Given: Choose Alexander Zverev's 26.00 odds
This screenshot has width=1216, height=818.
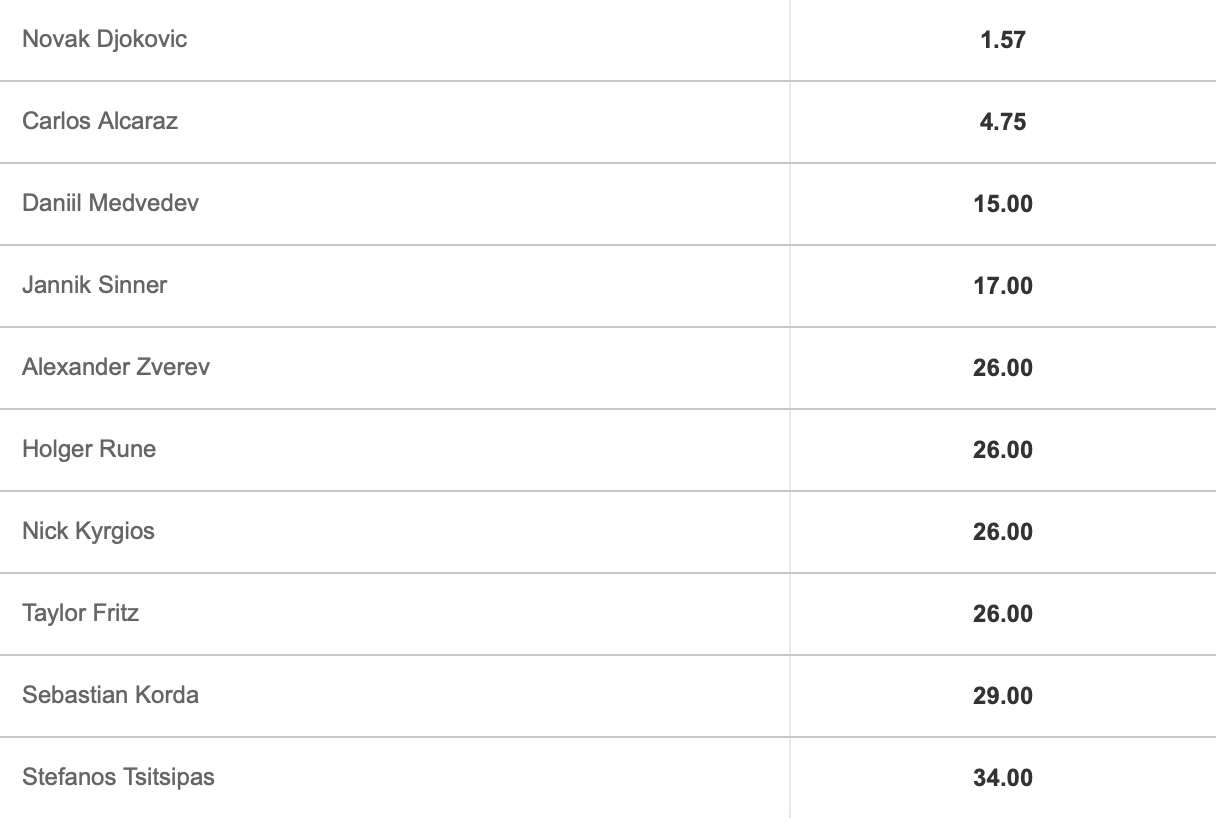Looking at the screenshot, I should (1002, 369).
